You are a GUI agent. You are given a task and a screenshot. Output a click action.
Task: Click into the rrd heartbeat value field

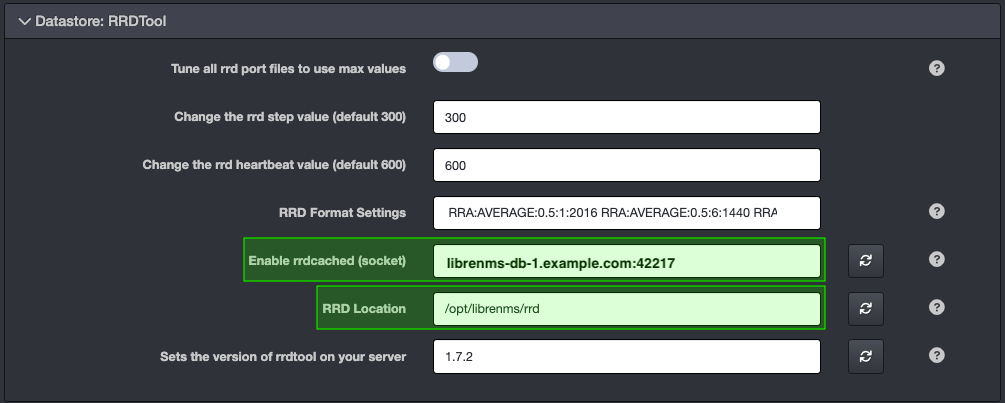pyautogui.click(x=626, y=165)
